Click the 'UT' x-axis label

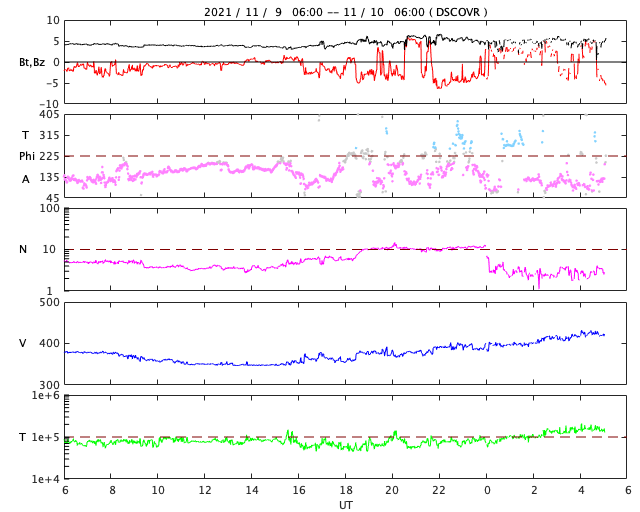(x=345, y=505)
